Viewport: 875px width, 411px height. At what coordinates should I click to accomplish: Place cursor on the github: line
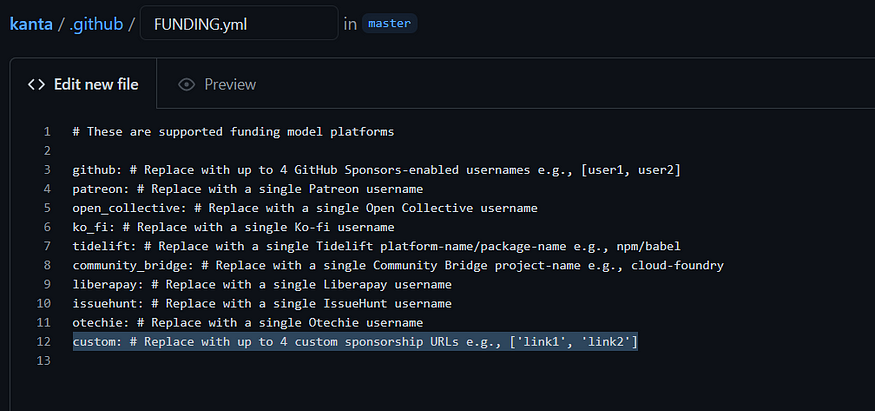coord(377,170)
